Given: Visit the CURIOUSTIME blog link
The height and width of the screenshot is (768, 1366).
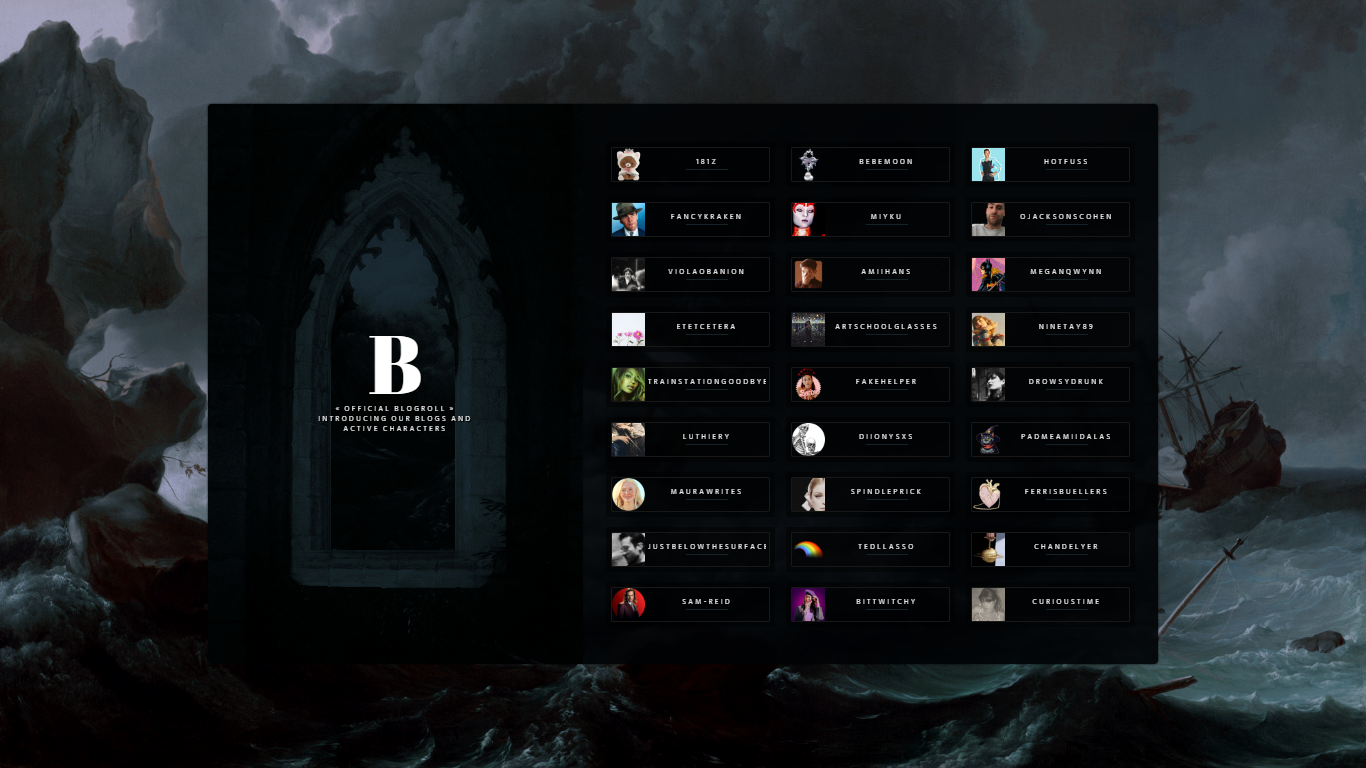Looking at the screenshot, I should coord(1066,602).
